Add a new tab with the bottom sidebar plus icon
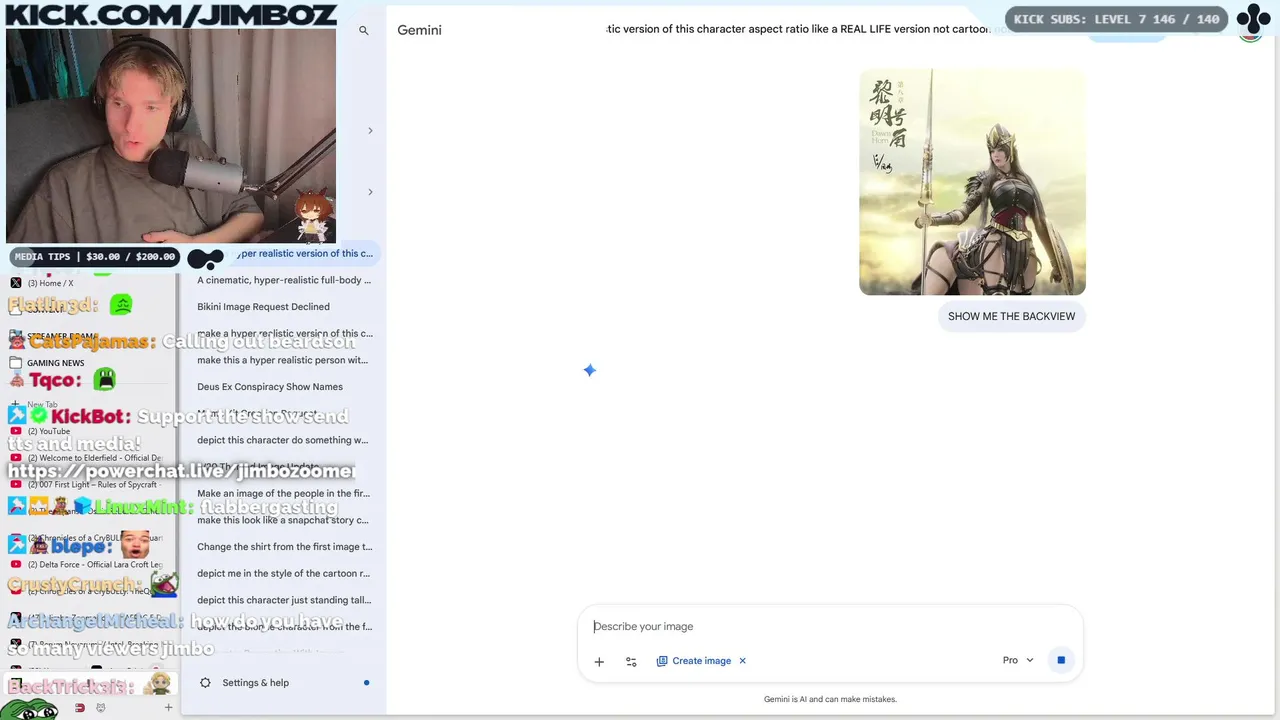 [168, 708]
